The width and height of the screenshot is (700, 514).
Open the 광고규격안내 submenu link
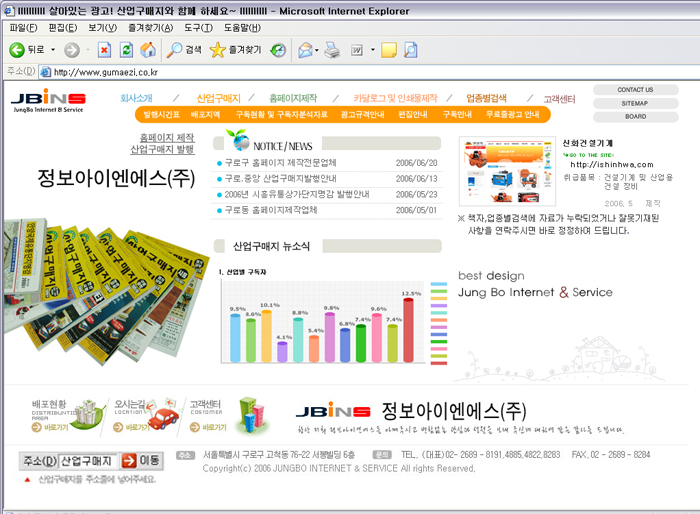pyautogui.click(x=362, y=114)
